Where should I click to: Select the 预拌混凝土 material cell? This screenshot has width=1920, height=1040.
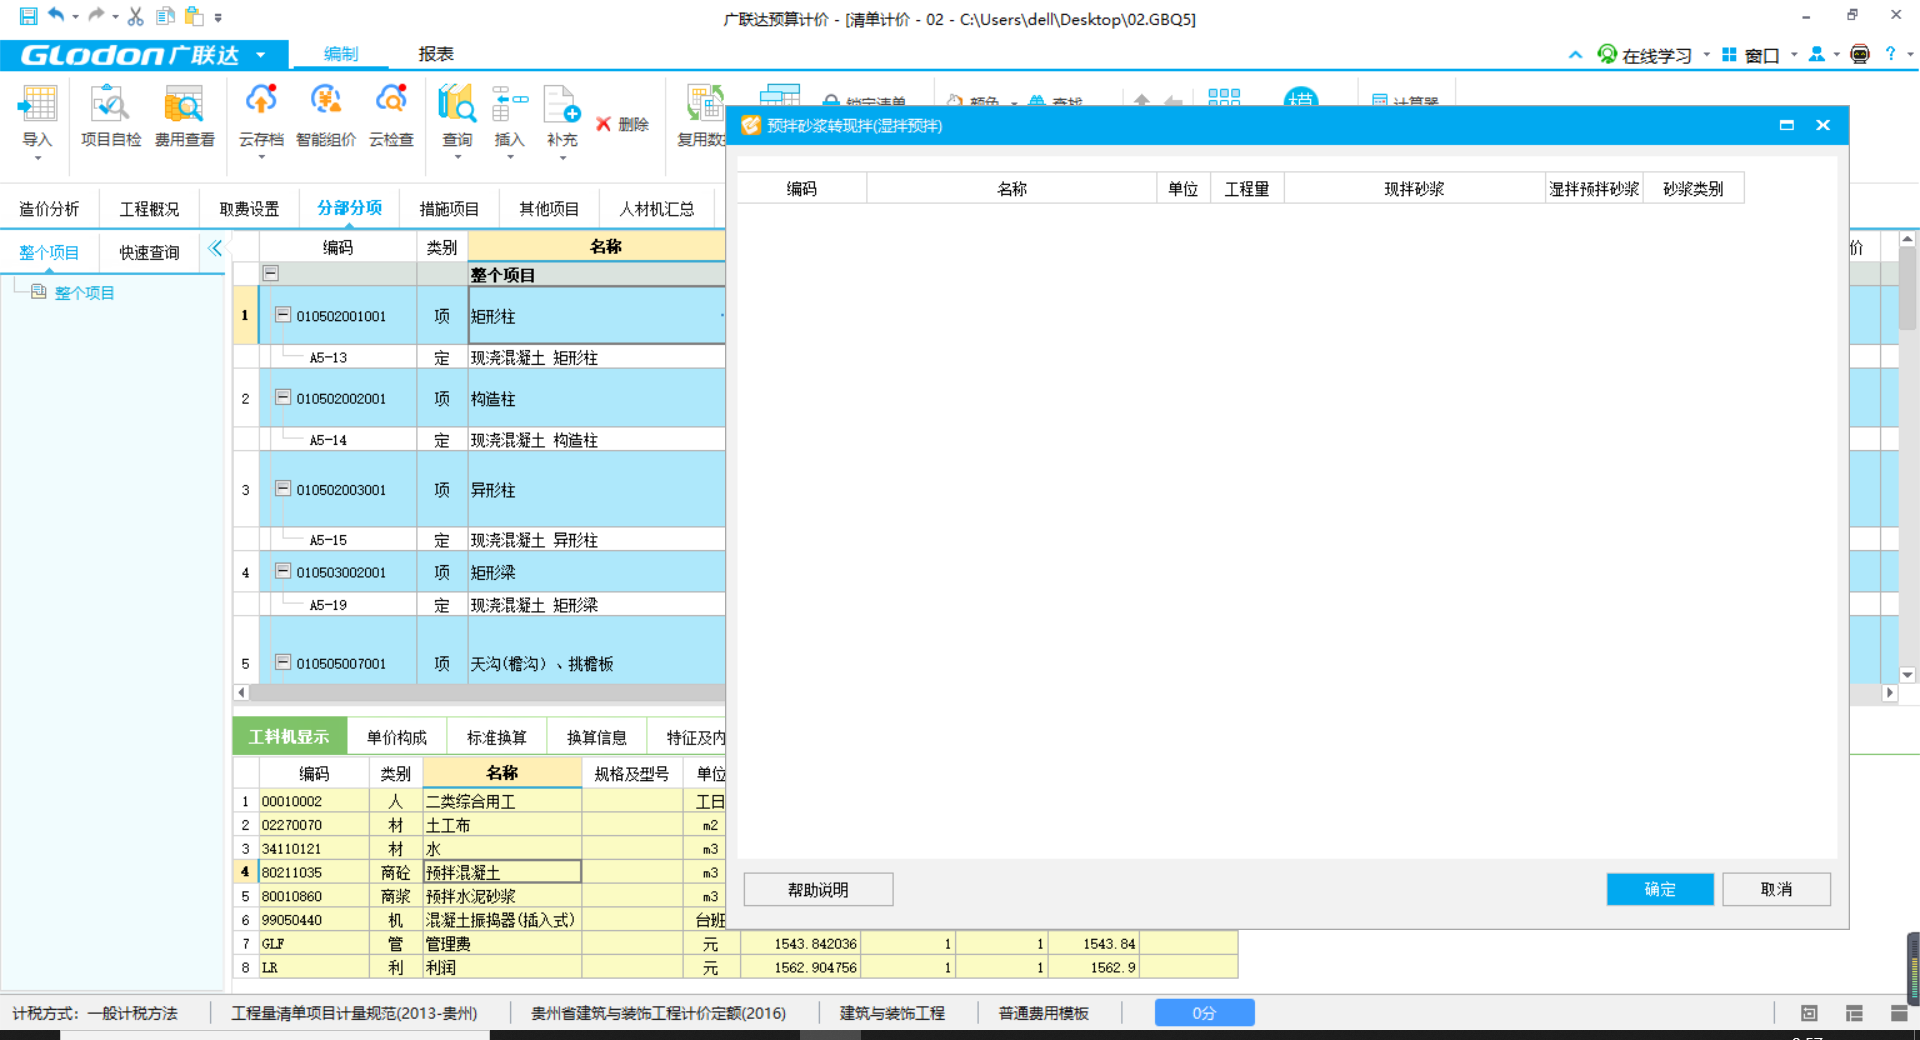[502, 872]
